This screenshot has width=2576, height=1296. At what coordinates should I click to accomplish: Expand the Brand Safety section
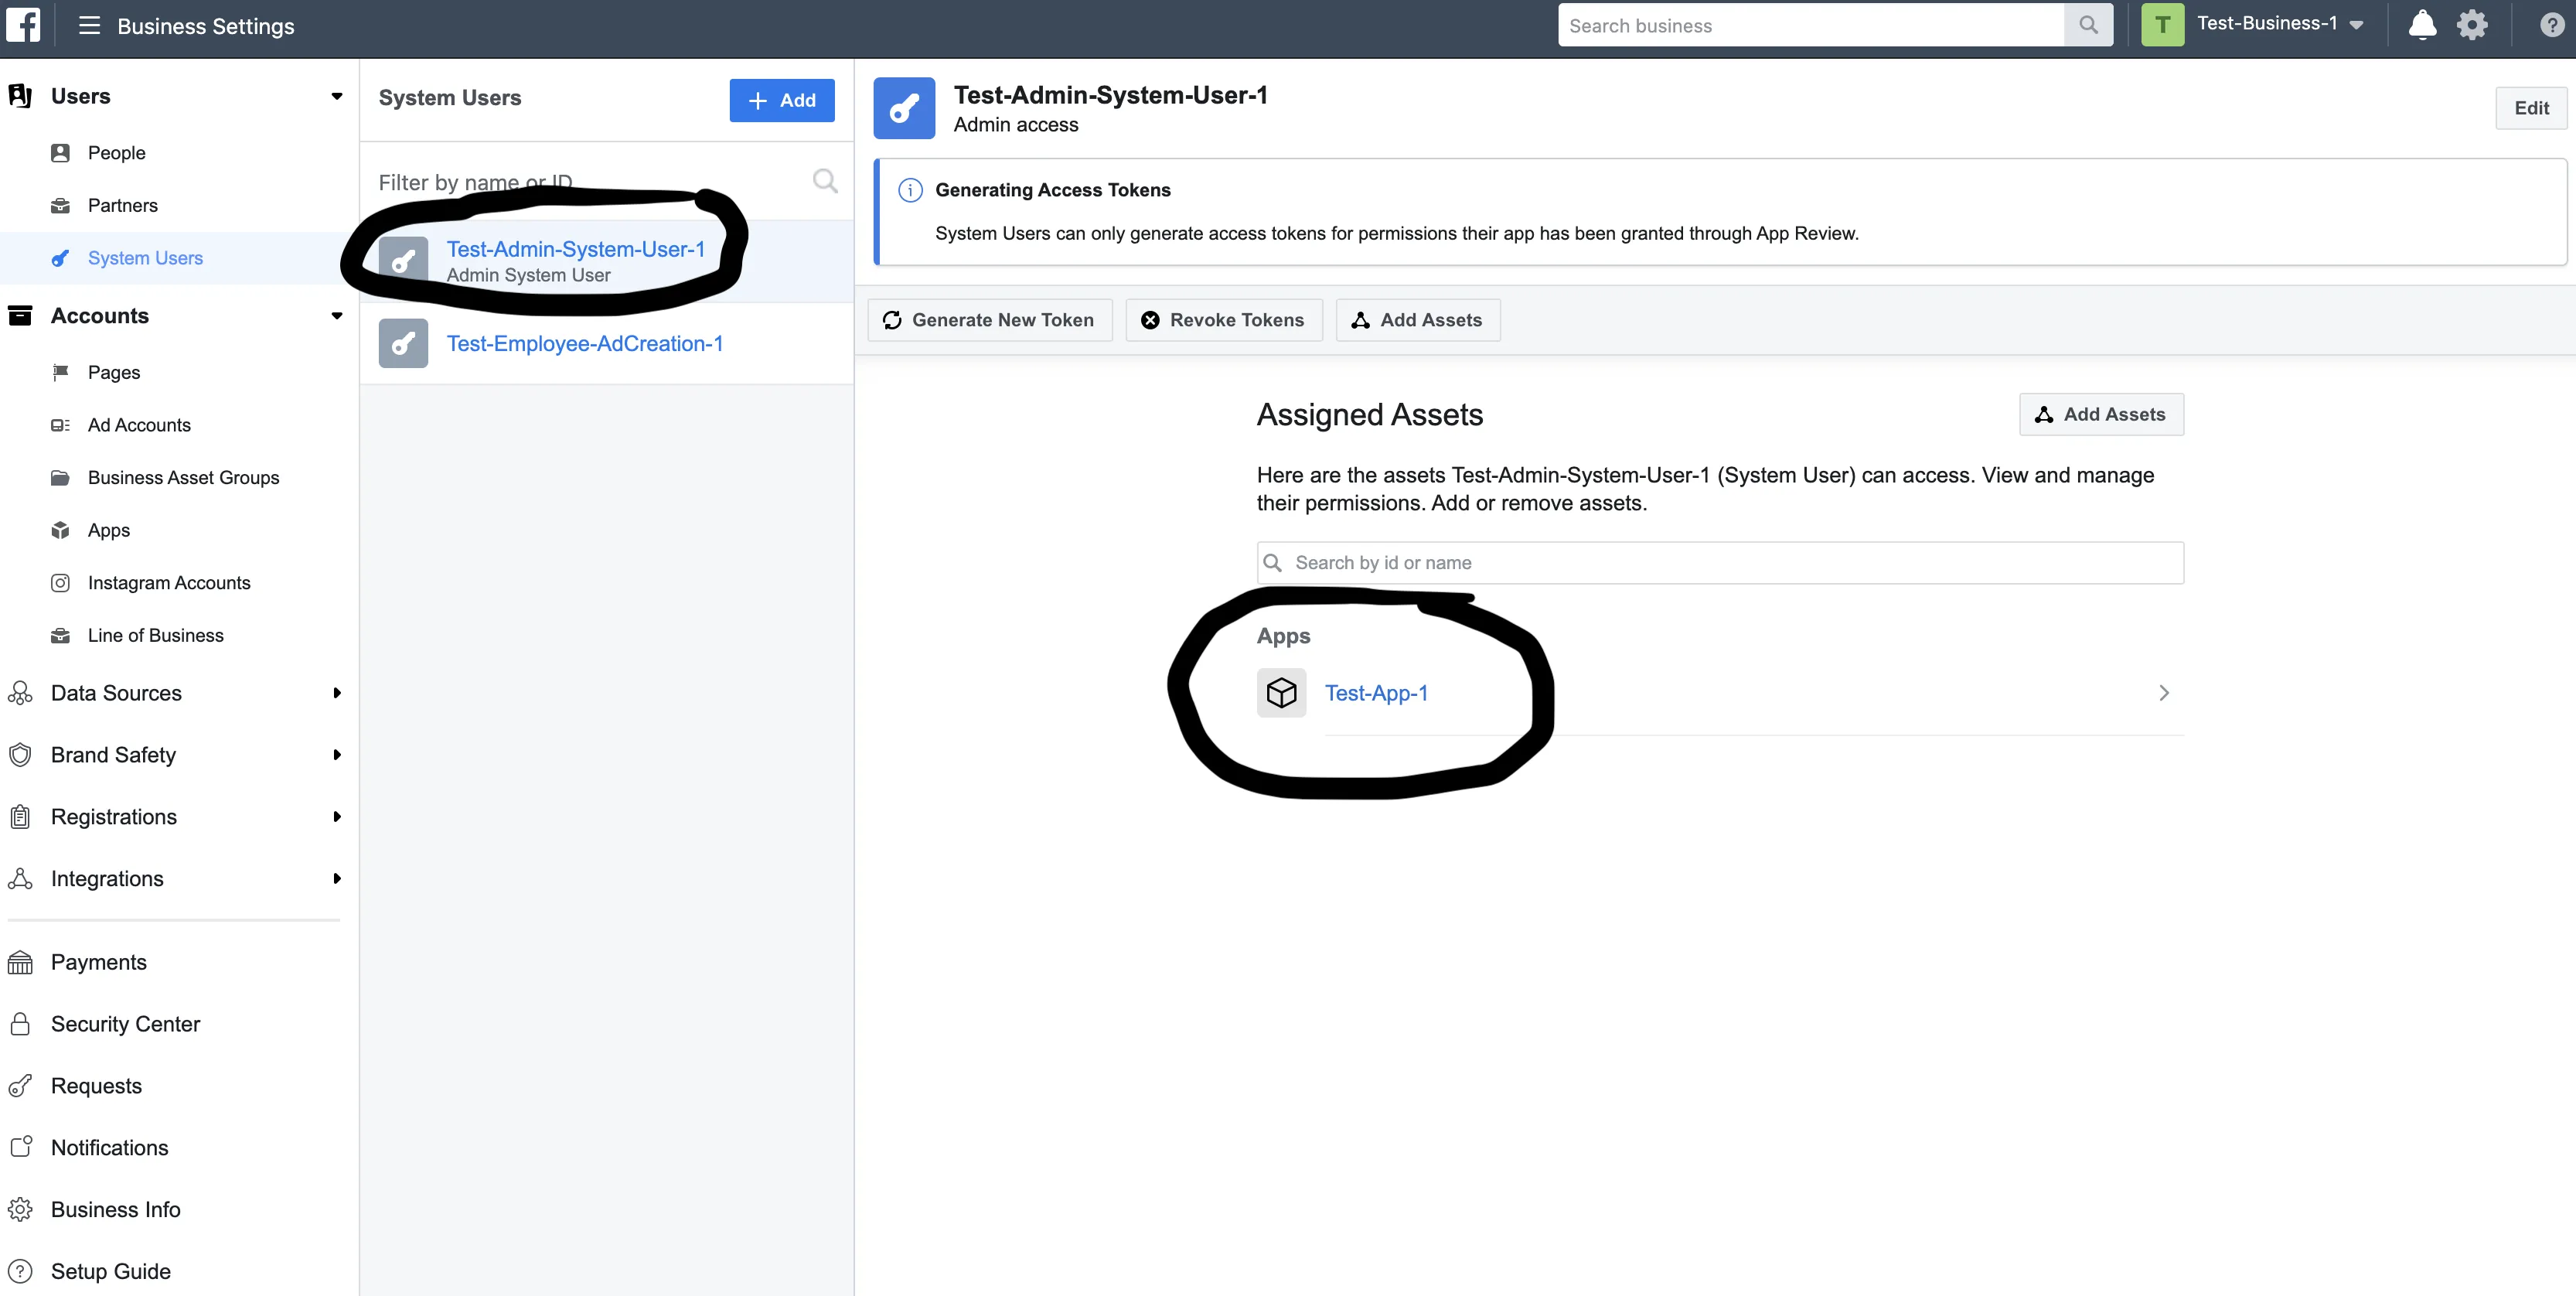(x=337, y=755)
